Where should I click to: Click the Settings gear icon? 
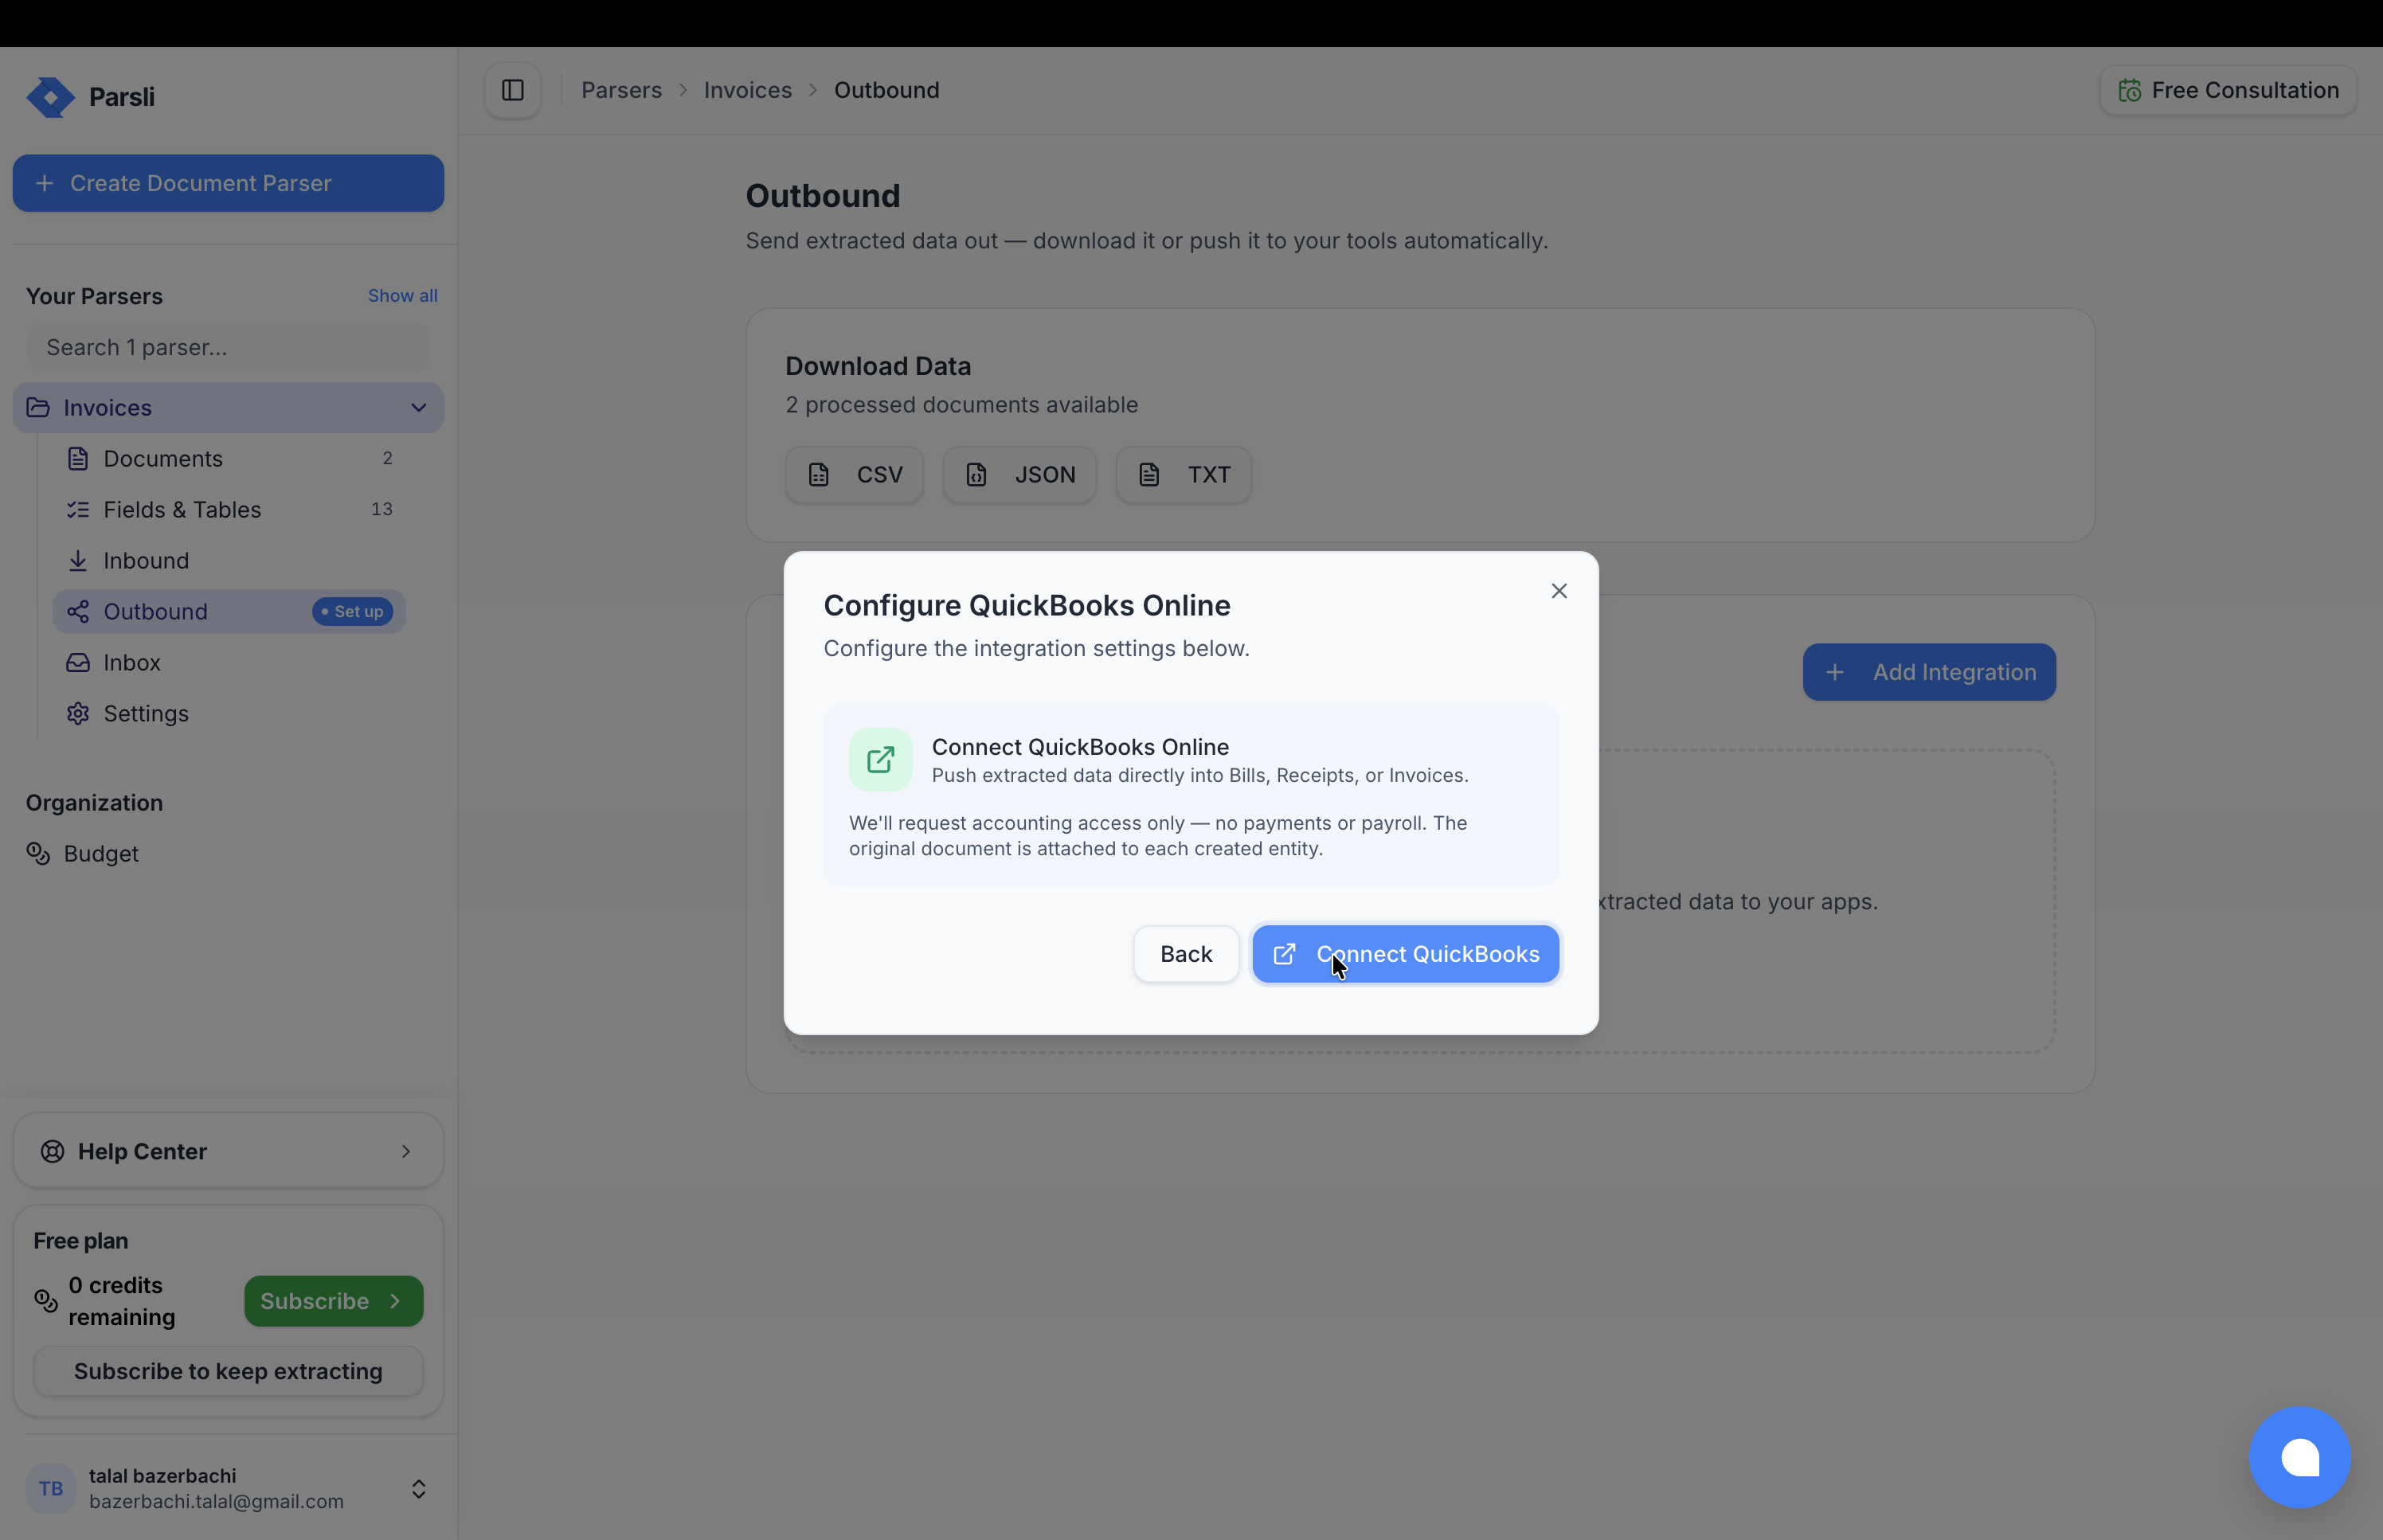tap(78, 714)
